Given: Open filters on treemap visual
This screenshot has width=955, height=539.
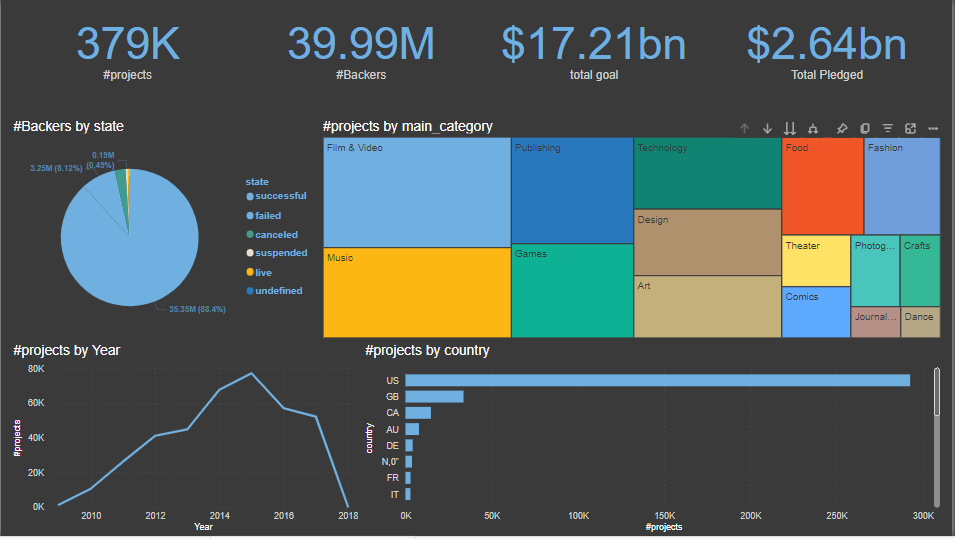Looking at the screenshot, I should (x=887, y=128).
